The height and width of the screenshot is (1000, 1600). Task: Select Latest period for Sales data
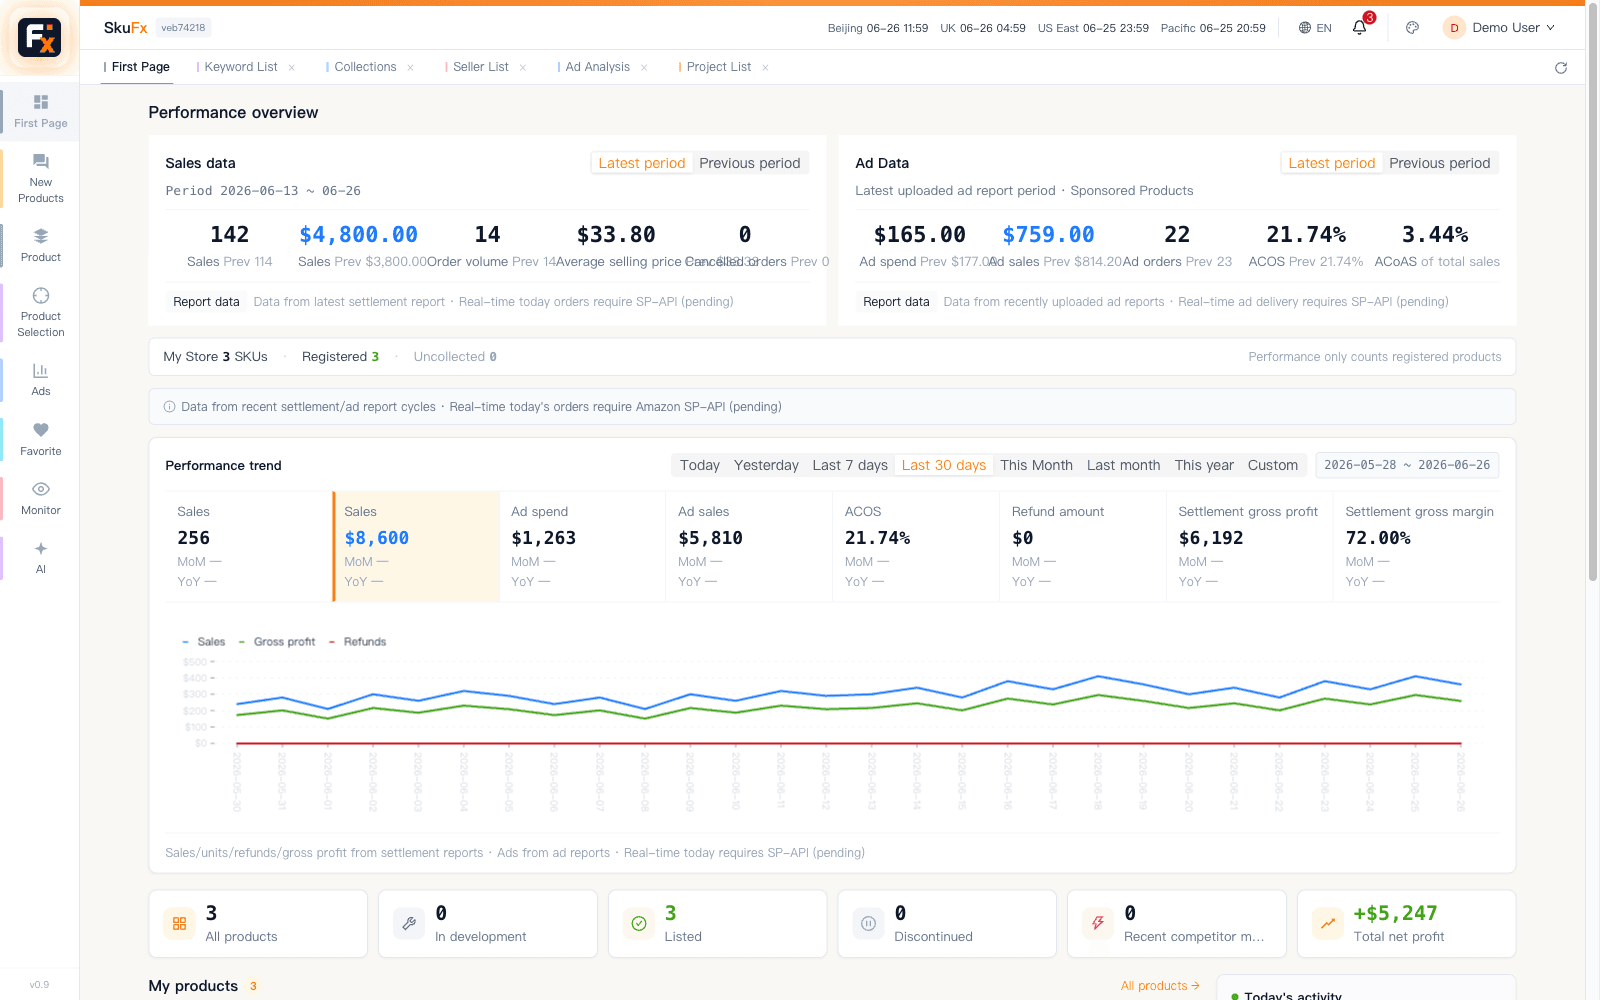[642, 163]
